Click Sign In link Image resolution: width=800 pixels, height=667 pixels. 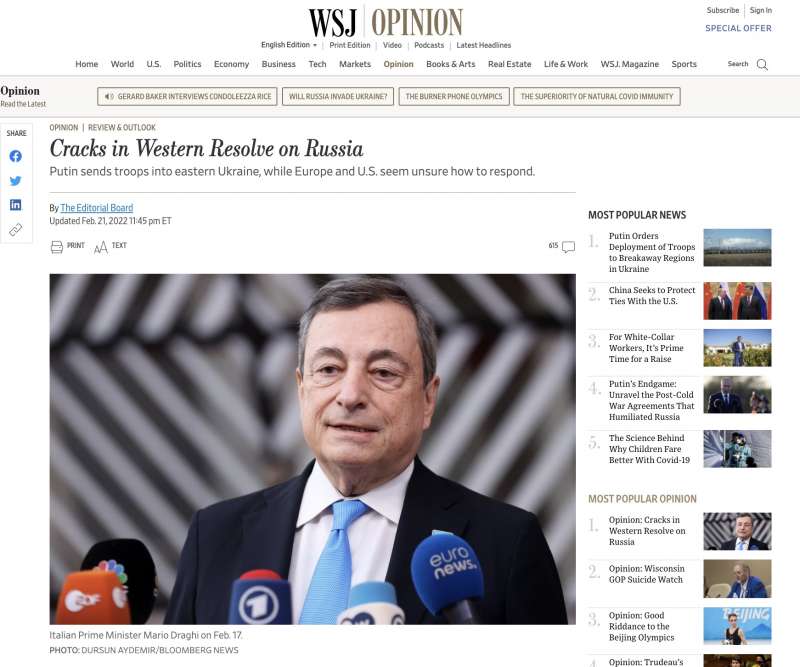coord(761,10)
